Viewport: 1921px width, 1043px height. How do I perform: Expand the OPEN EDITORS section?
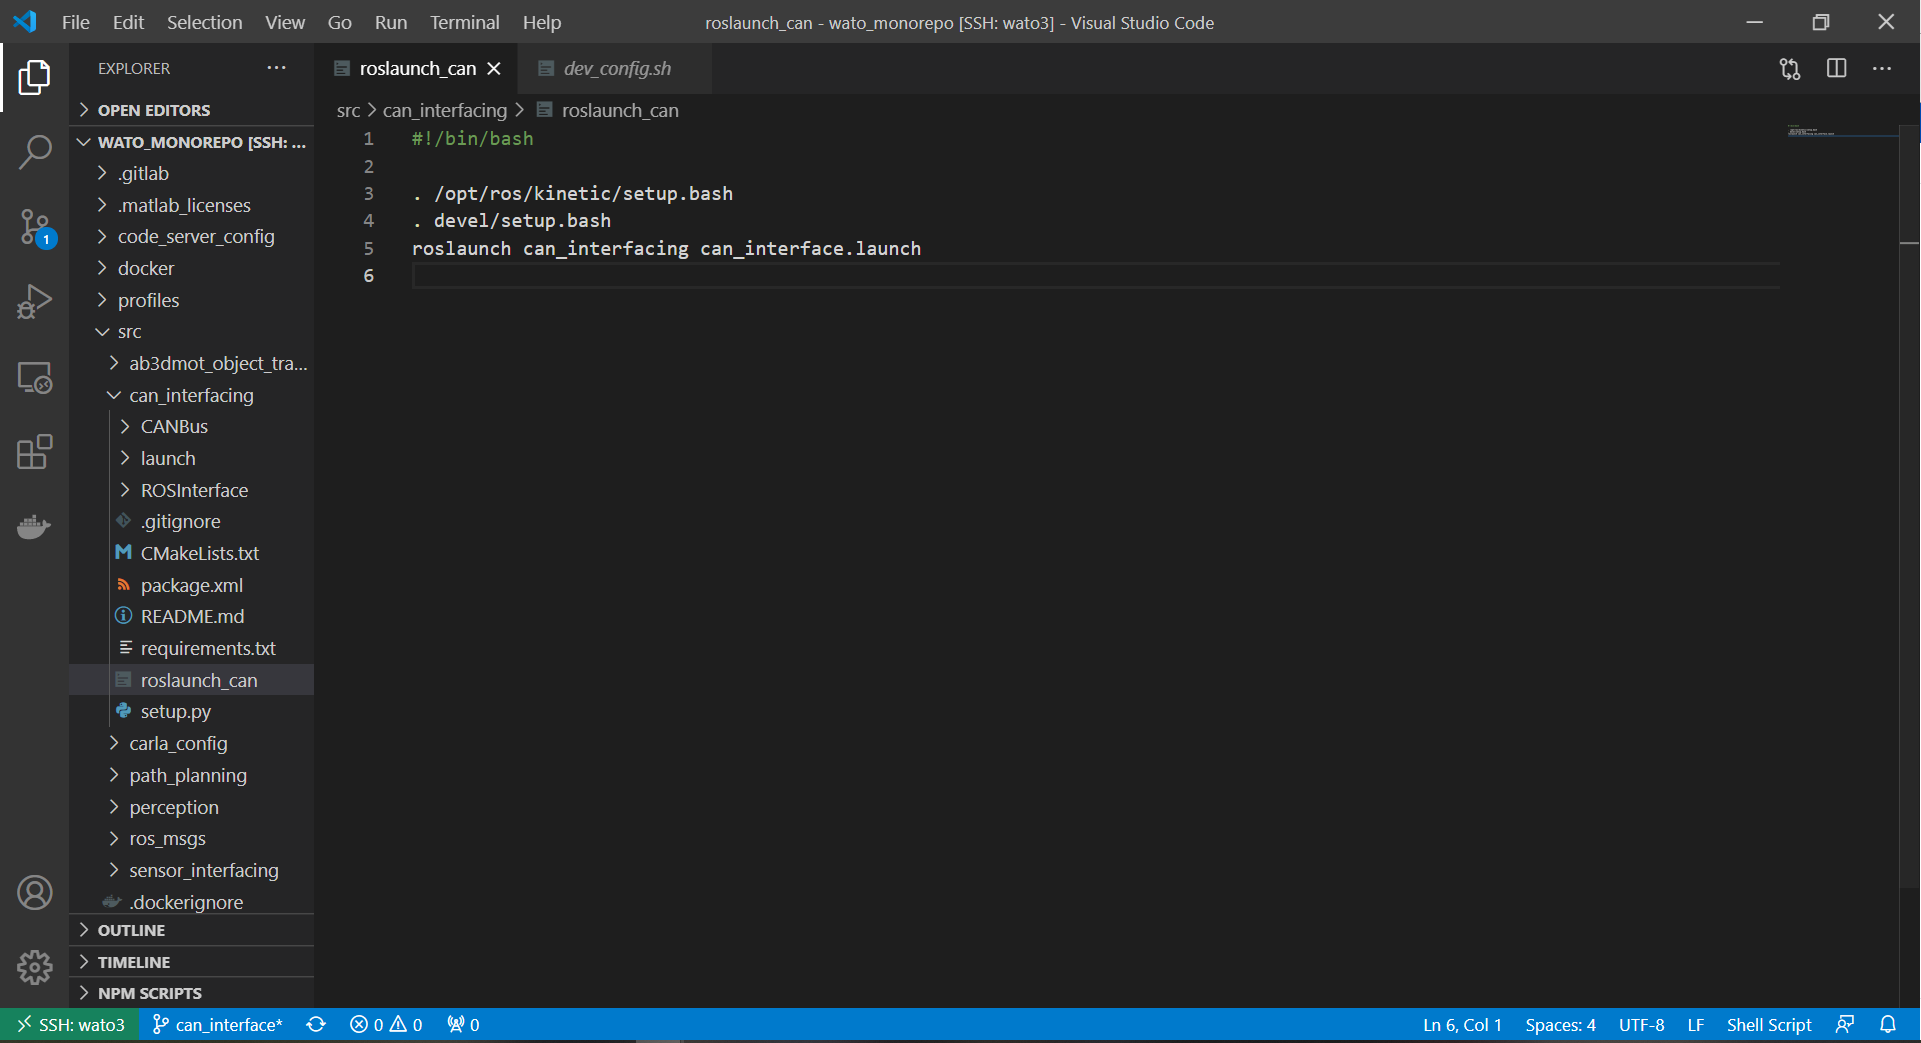pos(191,110)
